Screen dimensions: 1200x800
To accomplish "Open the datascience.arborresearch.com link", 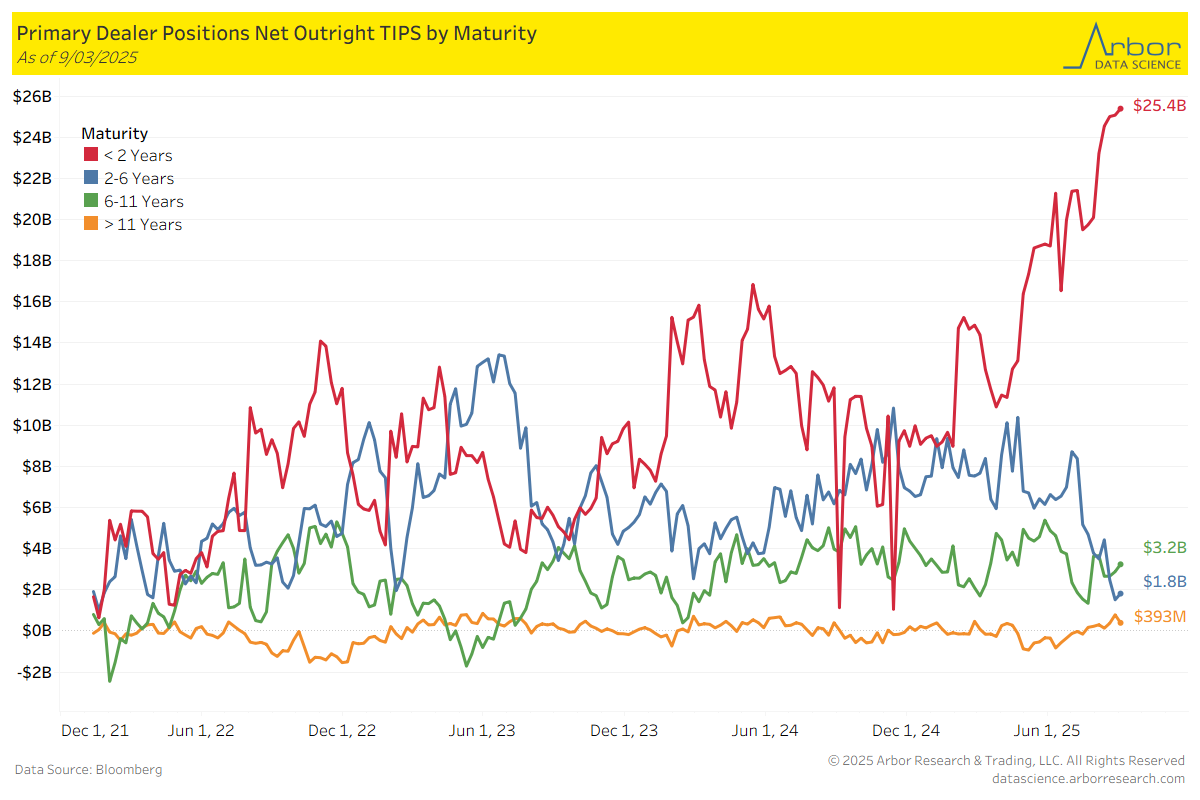I will (1088, 778).
